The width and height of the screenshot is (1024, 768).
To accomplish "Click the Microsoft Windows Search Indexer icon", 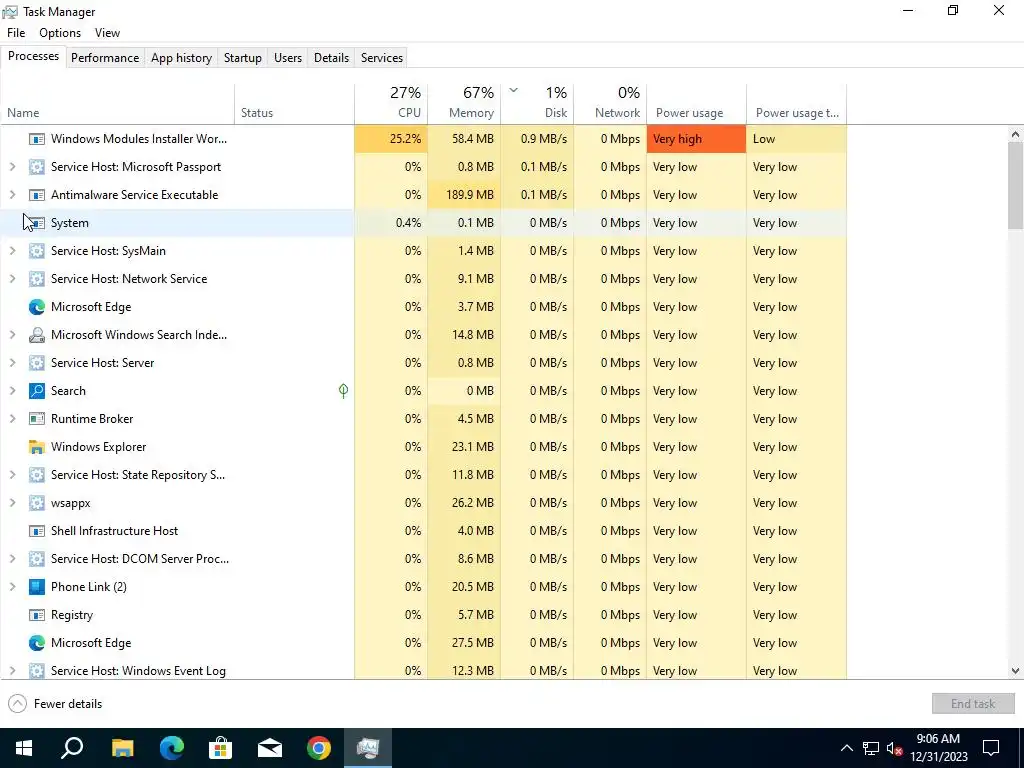I will click(x=37, y=335).
